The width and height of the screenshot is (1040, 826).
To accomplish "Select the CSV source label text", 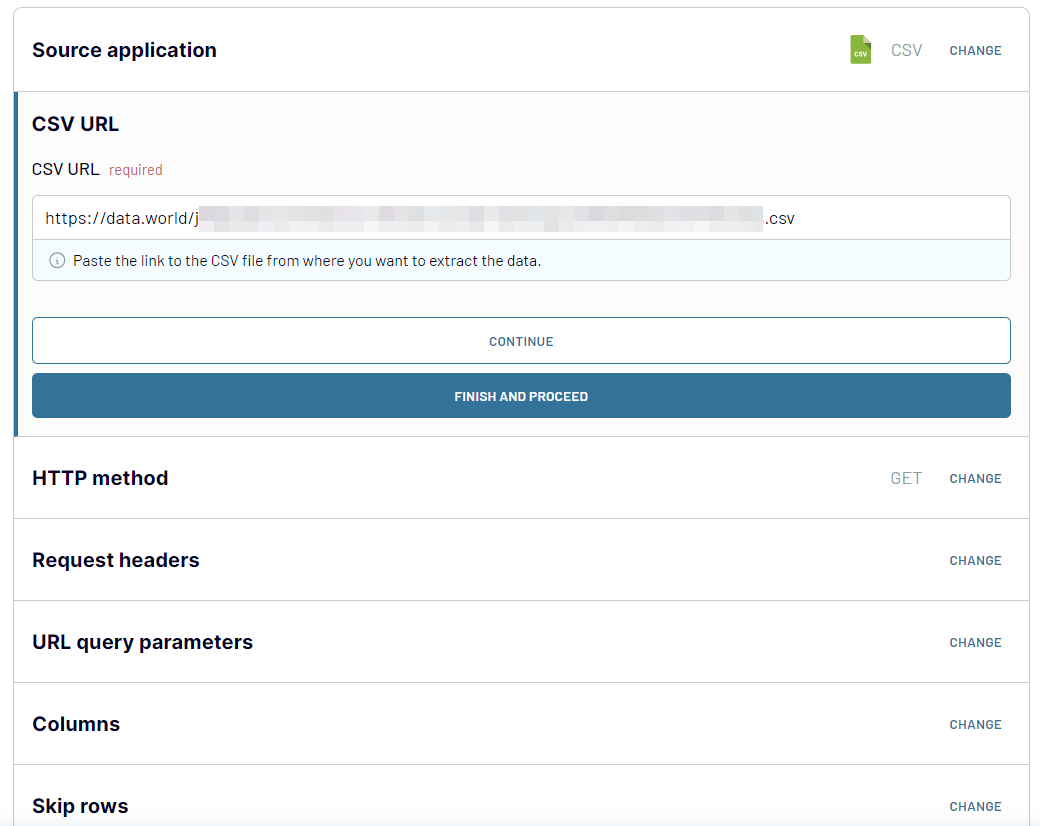I will [906, 50].
